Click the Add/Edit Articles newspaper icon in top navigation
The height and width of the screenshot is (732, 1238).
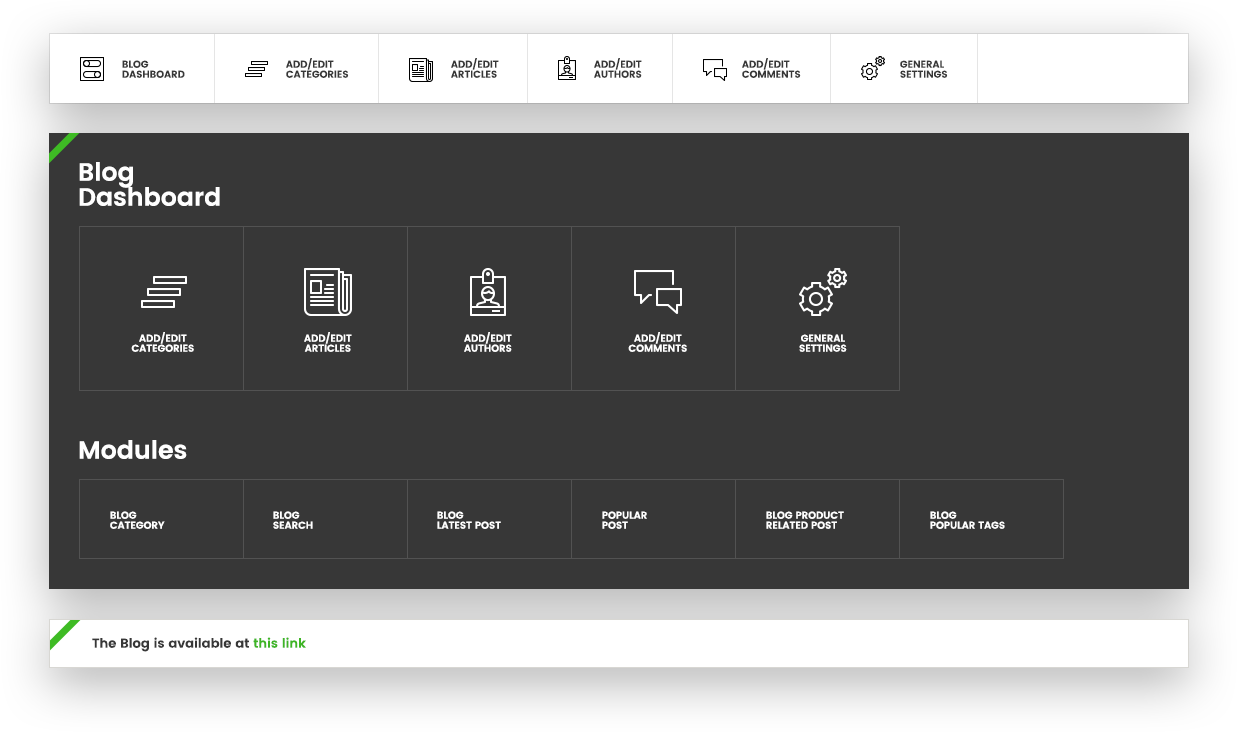(421, 69)
